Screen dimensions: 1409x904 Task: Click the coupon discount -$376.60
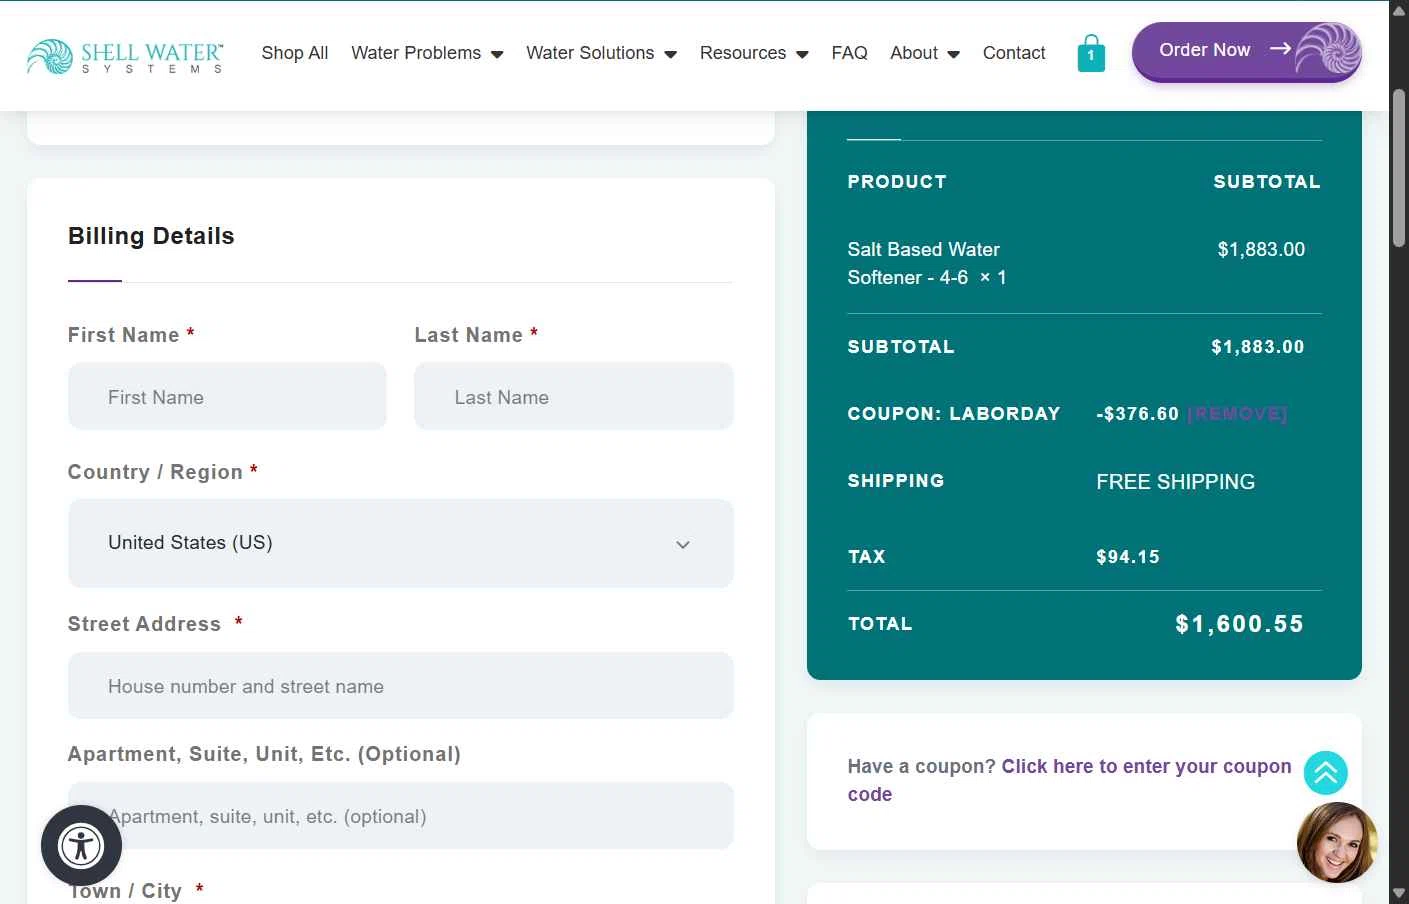(1138, 414)
